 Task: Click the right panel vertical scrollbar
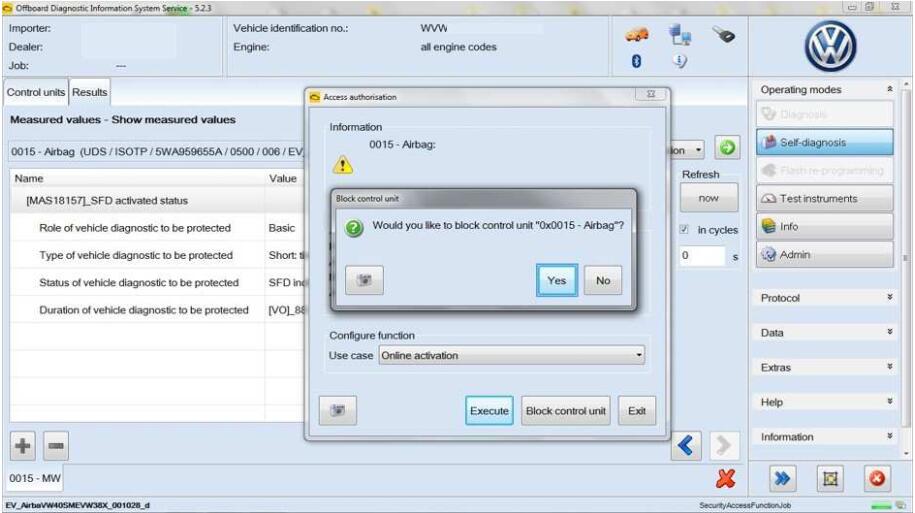click(x=906, y=257)
